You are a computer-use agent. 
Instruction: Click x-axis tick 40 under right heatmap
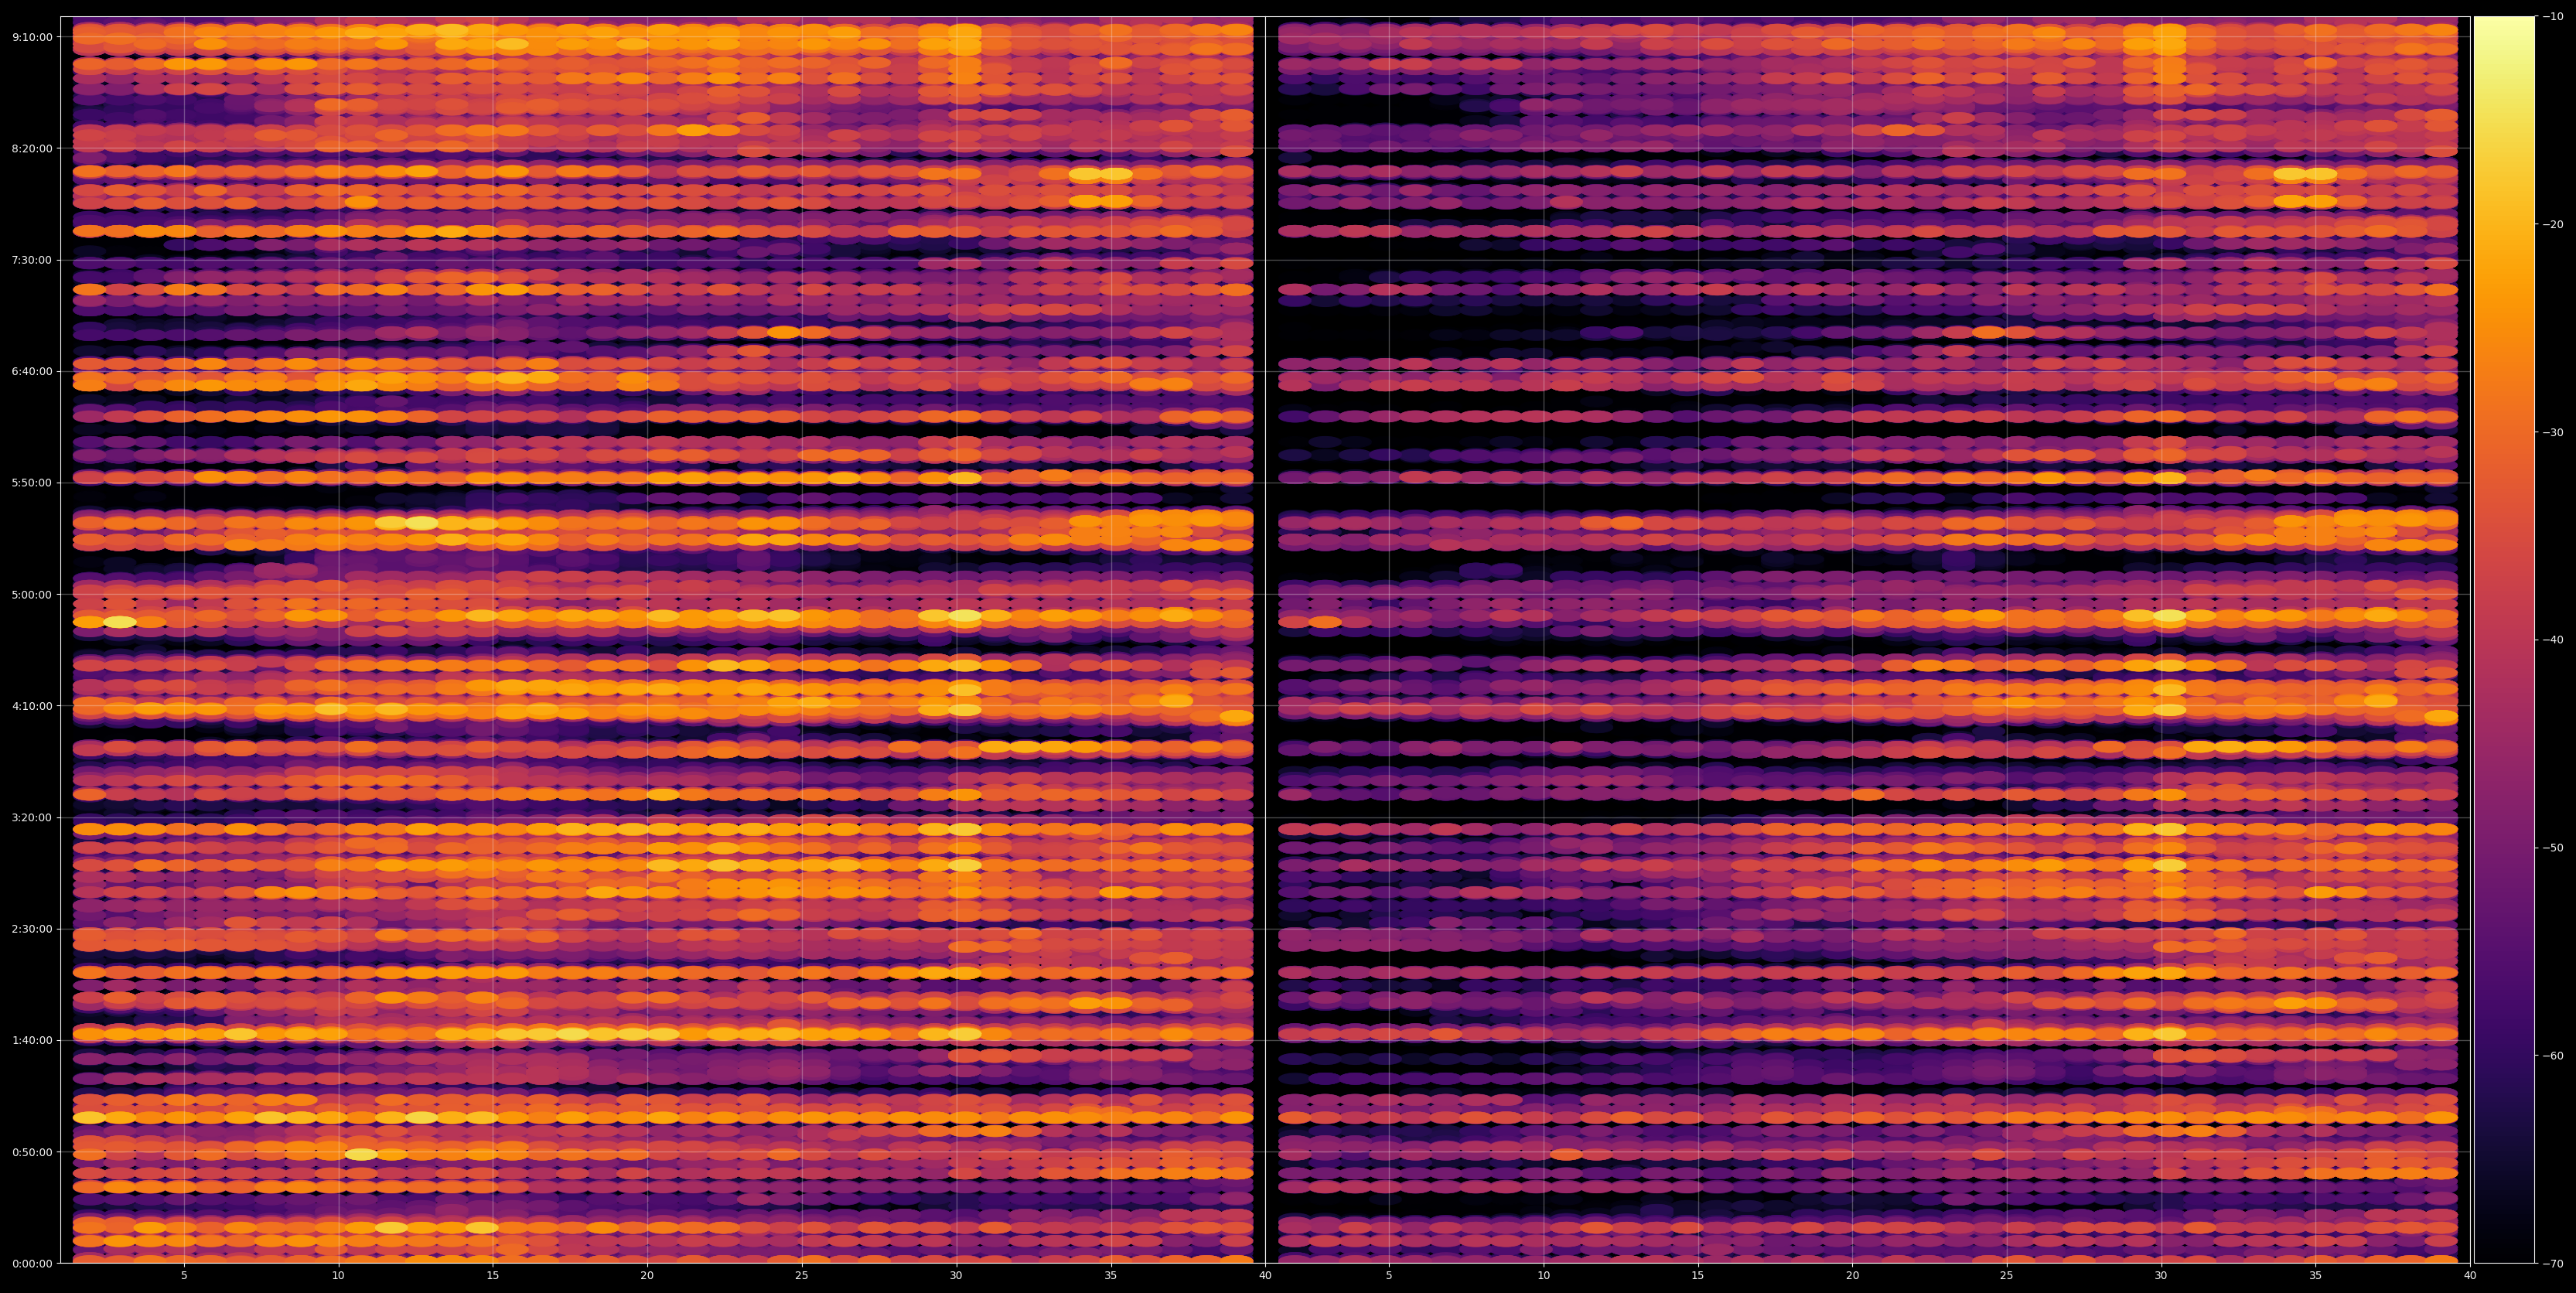point(2470,1276)
